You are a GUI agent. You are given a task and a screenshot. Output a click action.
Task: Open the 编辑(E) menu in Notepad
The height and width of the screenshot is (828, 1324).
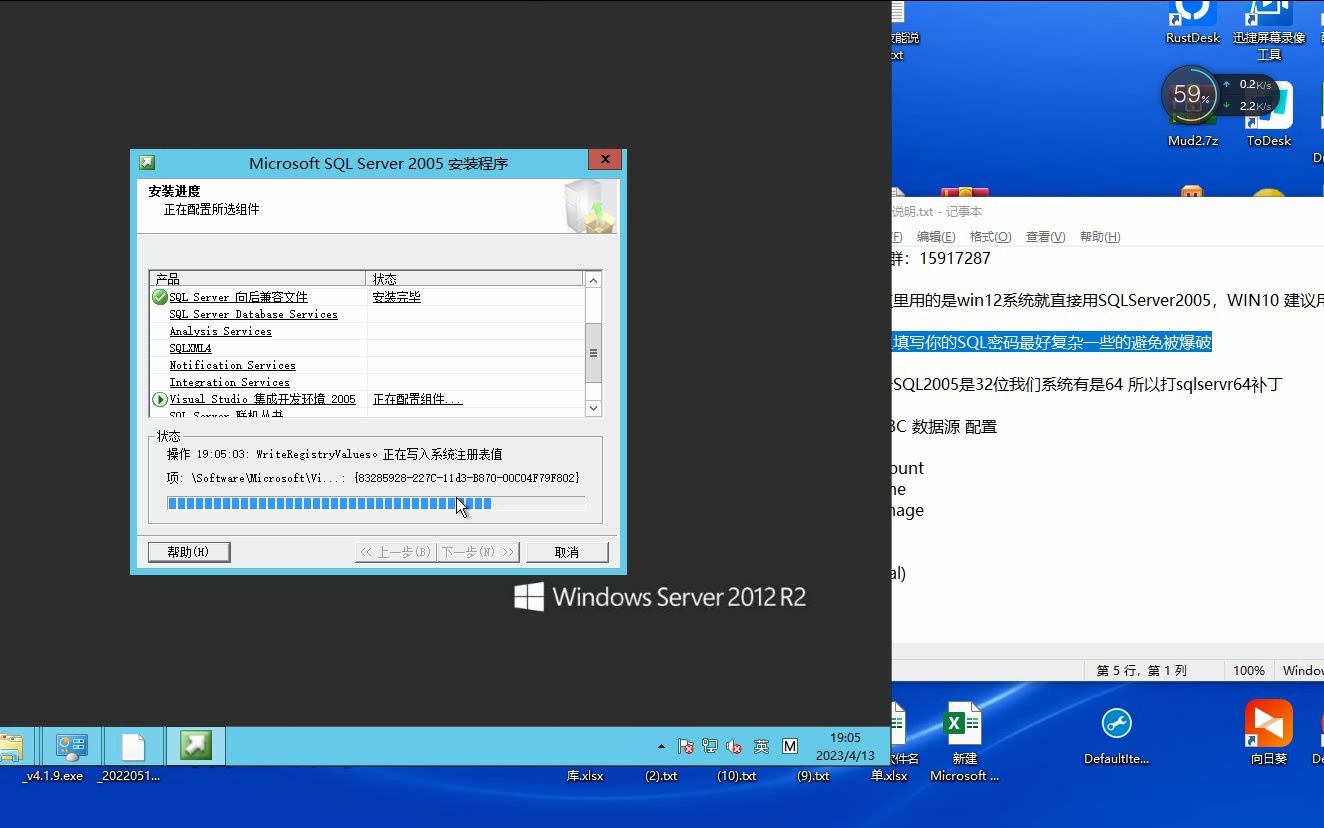point(936,237)
